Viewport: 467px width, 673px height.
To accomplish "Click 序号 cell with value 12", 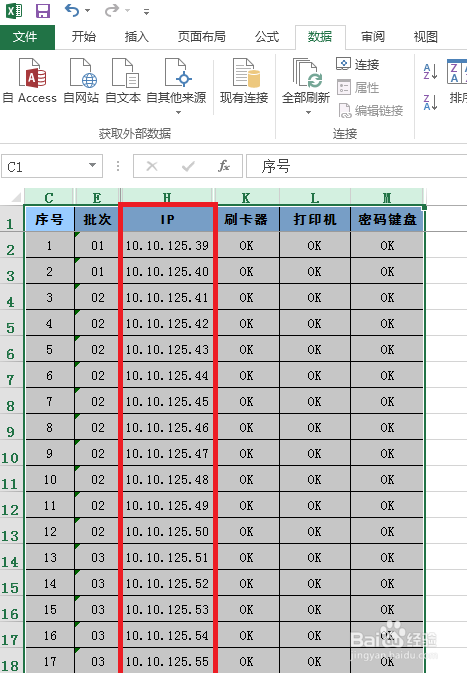I will pyautogui.click(x=49, y=531).
